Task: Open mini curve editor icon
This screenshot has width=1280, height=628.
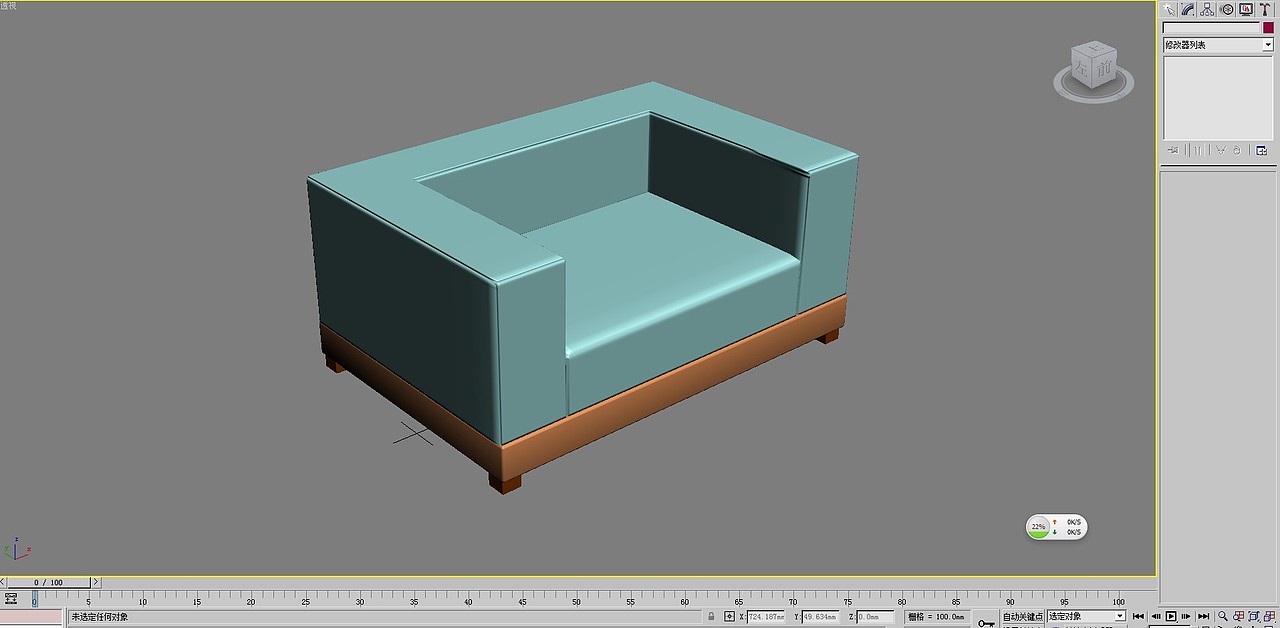Action: tap(11, 598)
